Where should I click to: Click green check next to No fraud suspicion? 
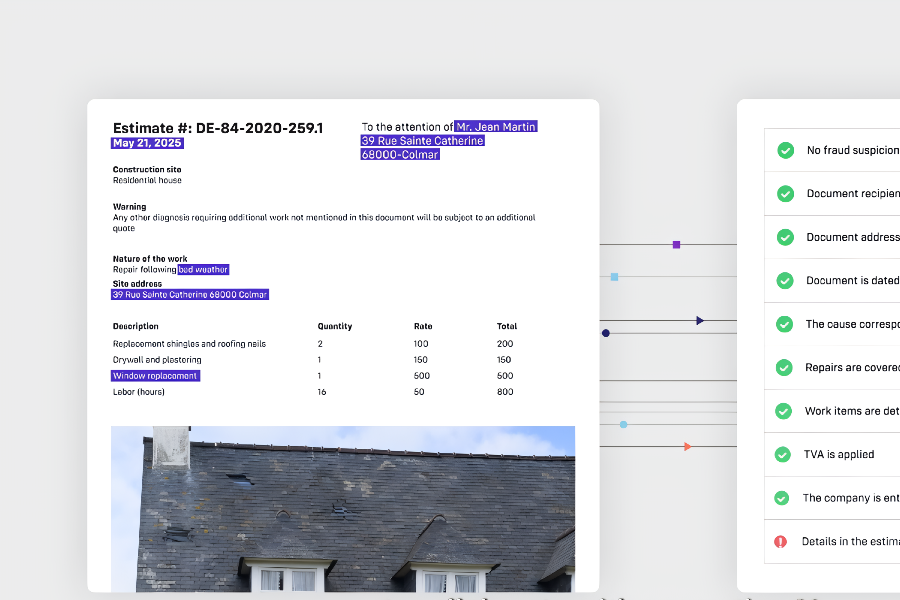[785, 150]
